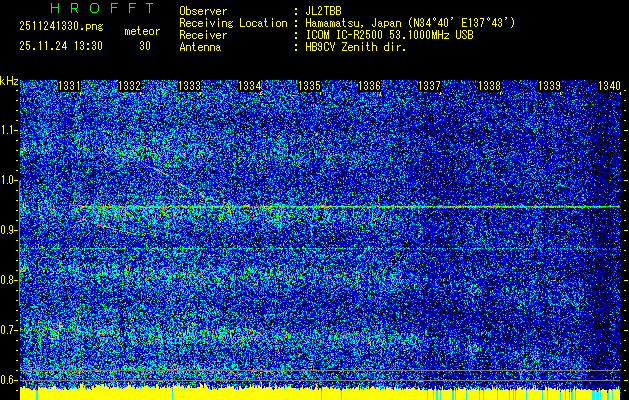Click the 1331 time marker
The height and width of the screenshot is (400, 629).
(70, 87)
